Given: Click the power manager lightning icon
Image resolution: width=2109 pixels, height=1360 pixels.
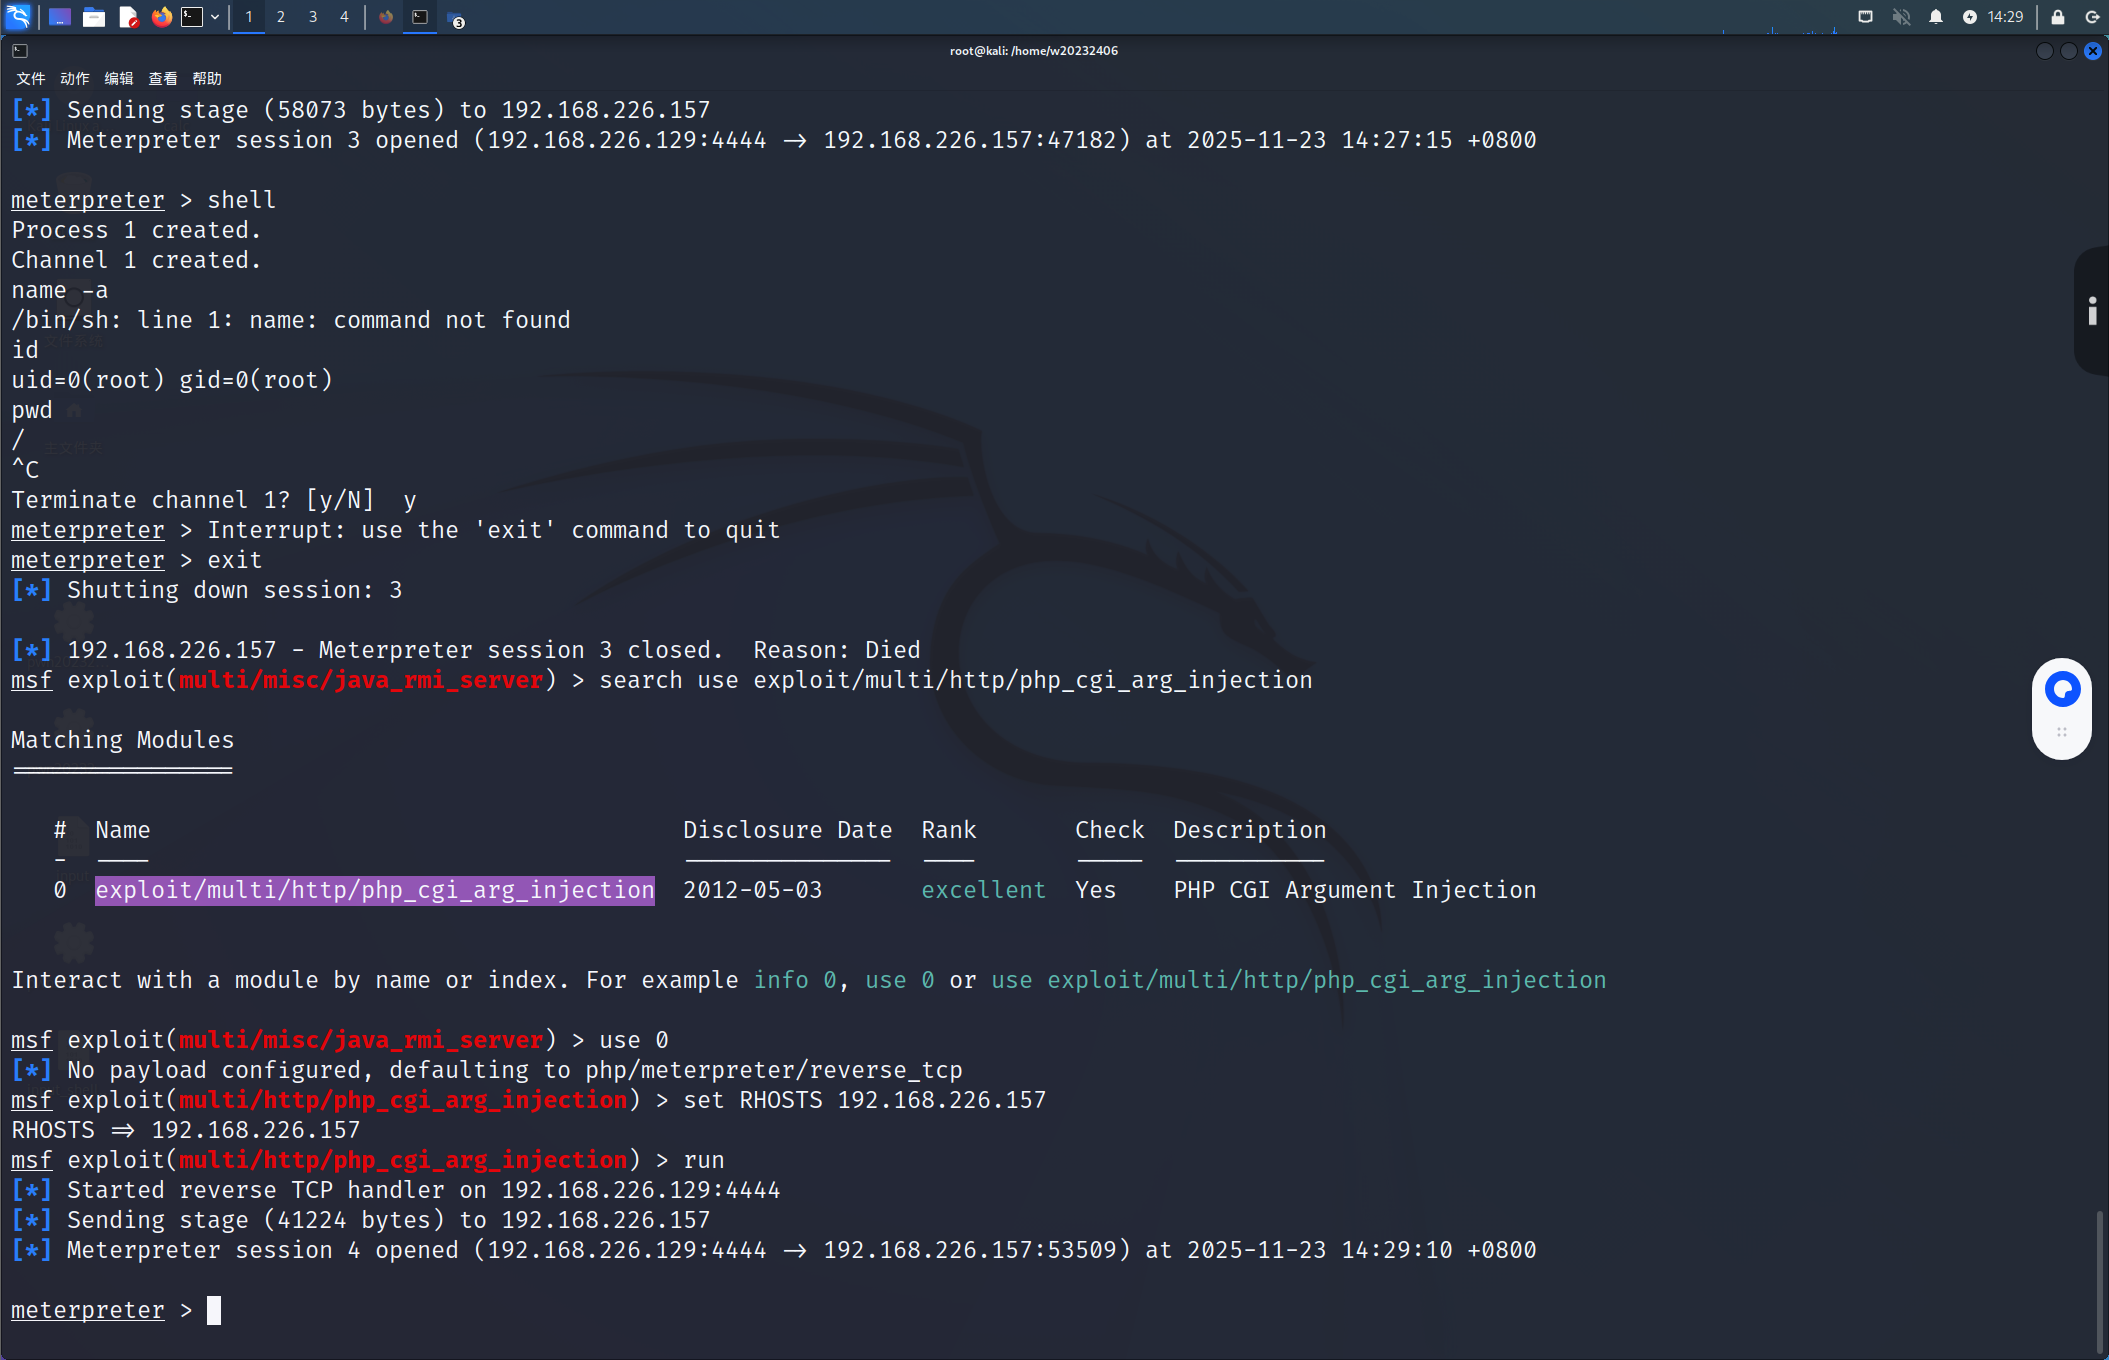Looking at the screenshot, I should click(x=1970, y=17).
